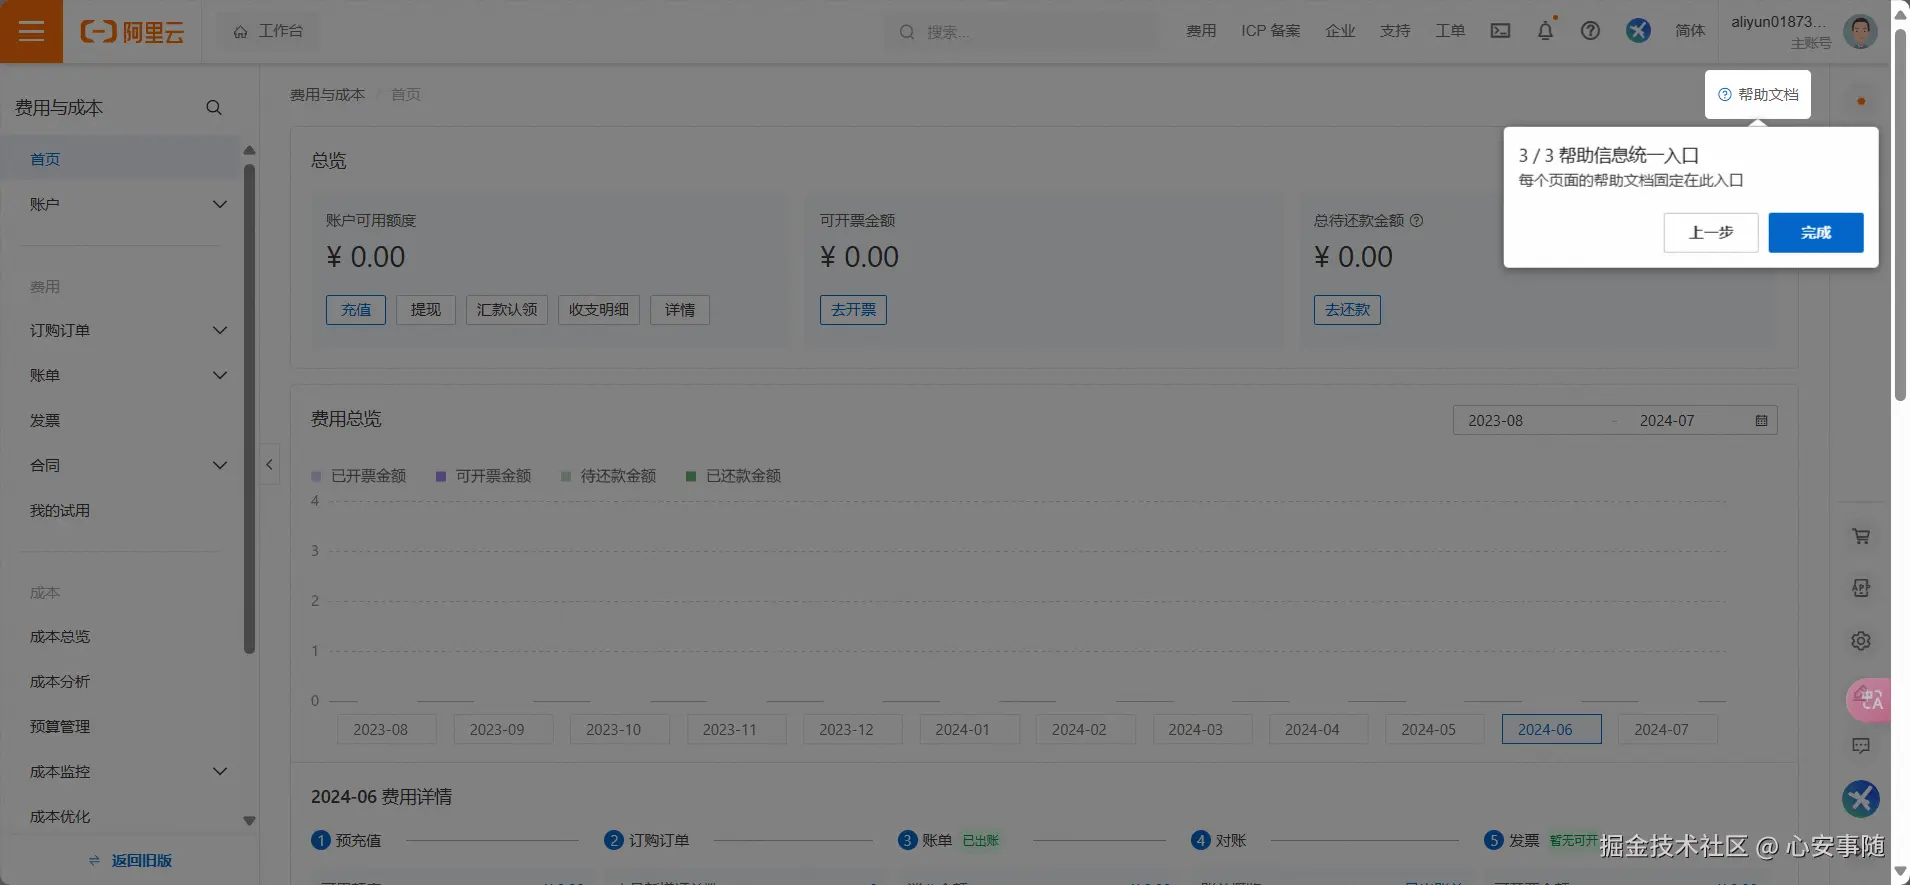Image resolution: width=1910 pixels, height=885 pixels.
Task: Open the ICP 备案 menu
Action: click(x=1271, y=31)
